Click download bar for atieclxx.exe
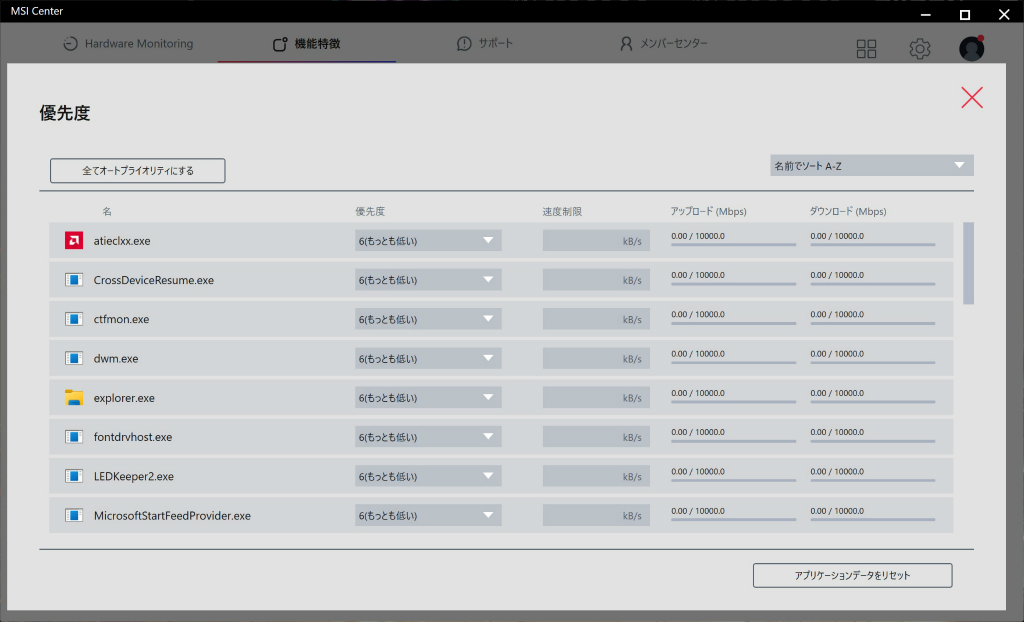Image resolution: width=1024 pixels, height=622 pixels. [872, 244]
